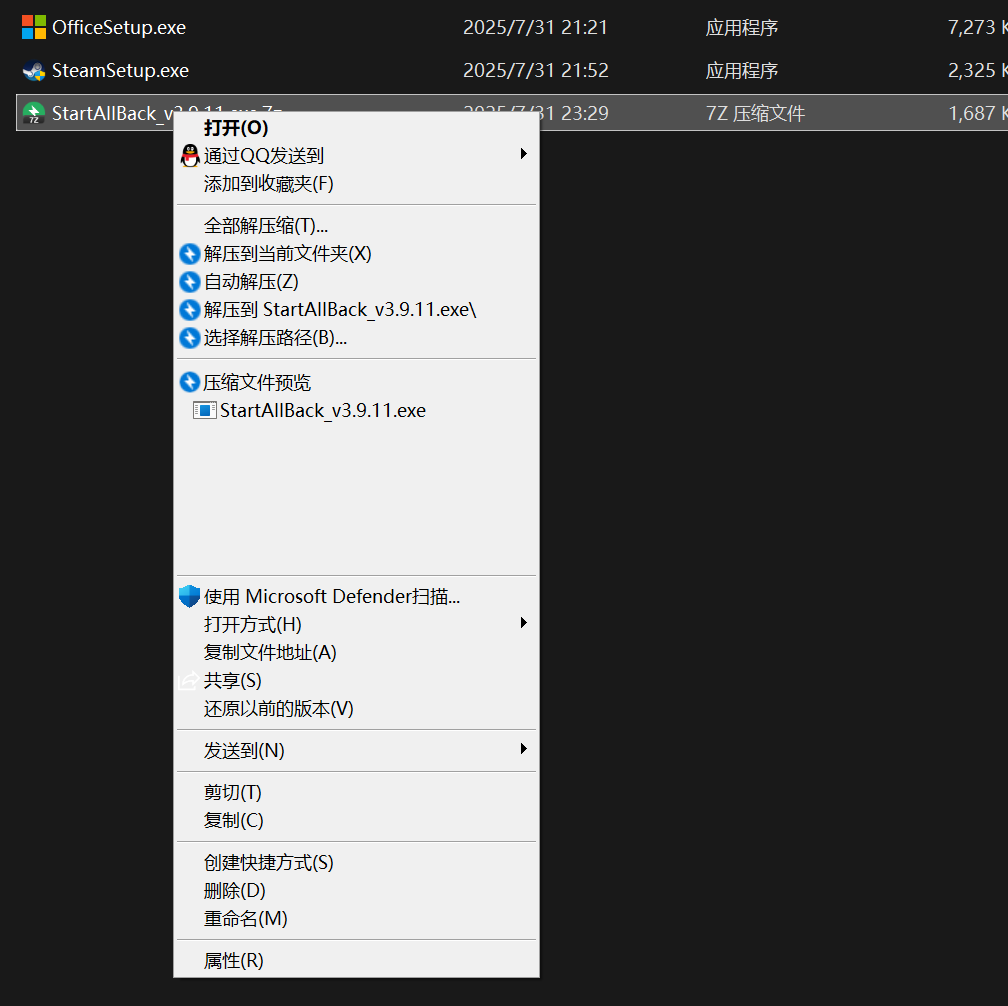Click the OfficeSetup.exe file icon
This screenshot has height=1006, width=1008.
point(33,27)
